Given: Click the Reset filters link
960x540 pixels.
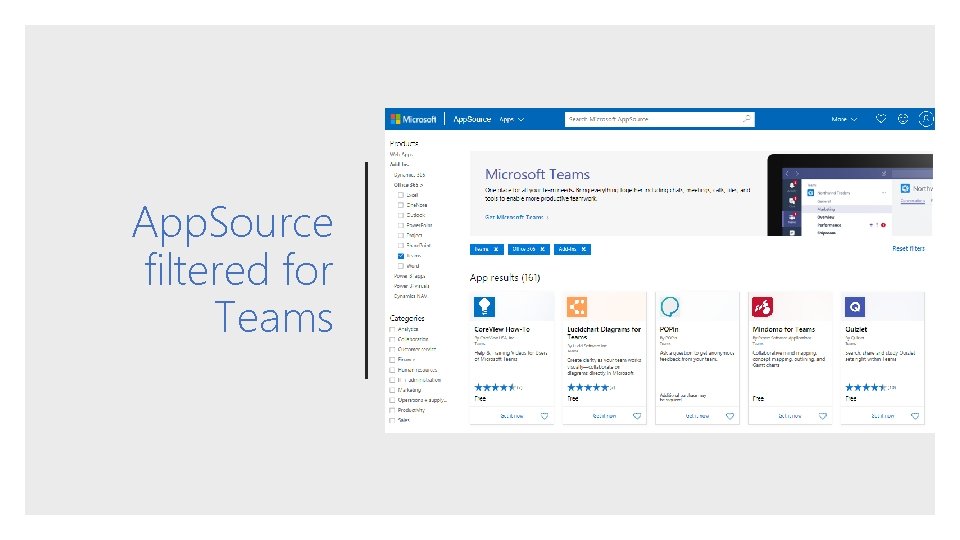Looking at the screenshot, I should pos(909,249).
